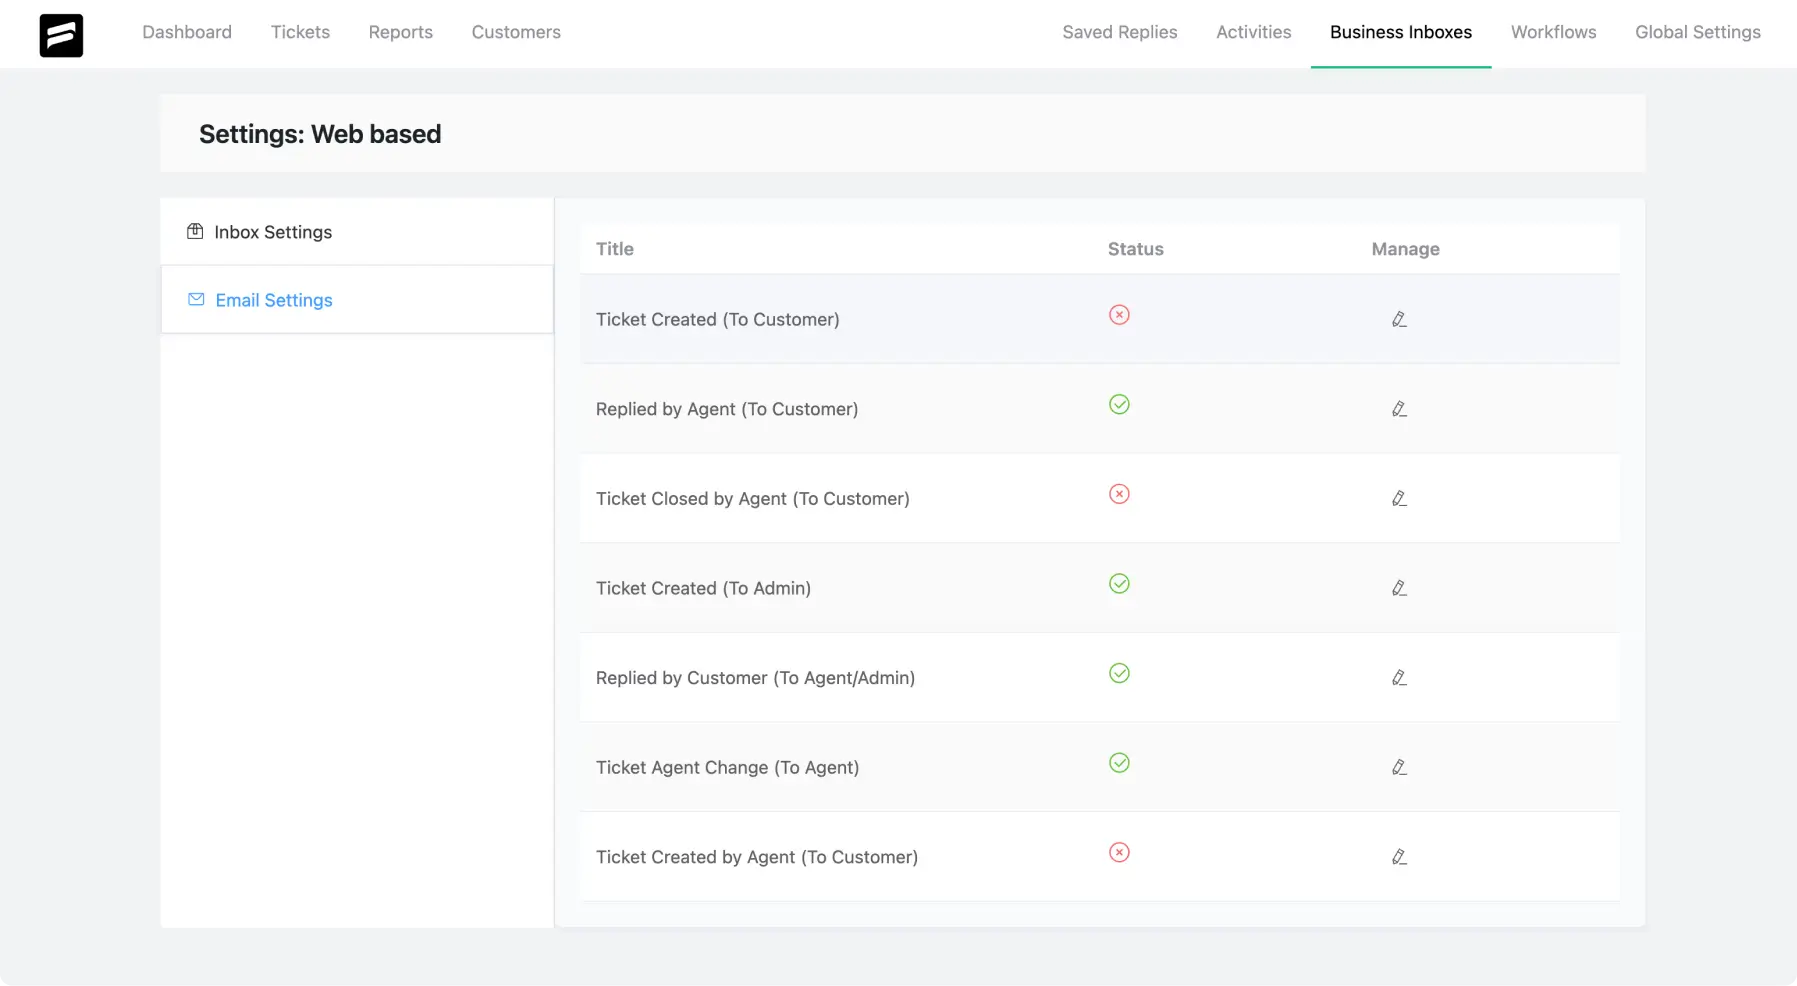Viewport: 1797px width, 986px height.
Task: Enable the Ticket Created (To Customer) notification status
Action: click(1119, 314)
